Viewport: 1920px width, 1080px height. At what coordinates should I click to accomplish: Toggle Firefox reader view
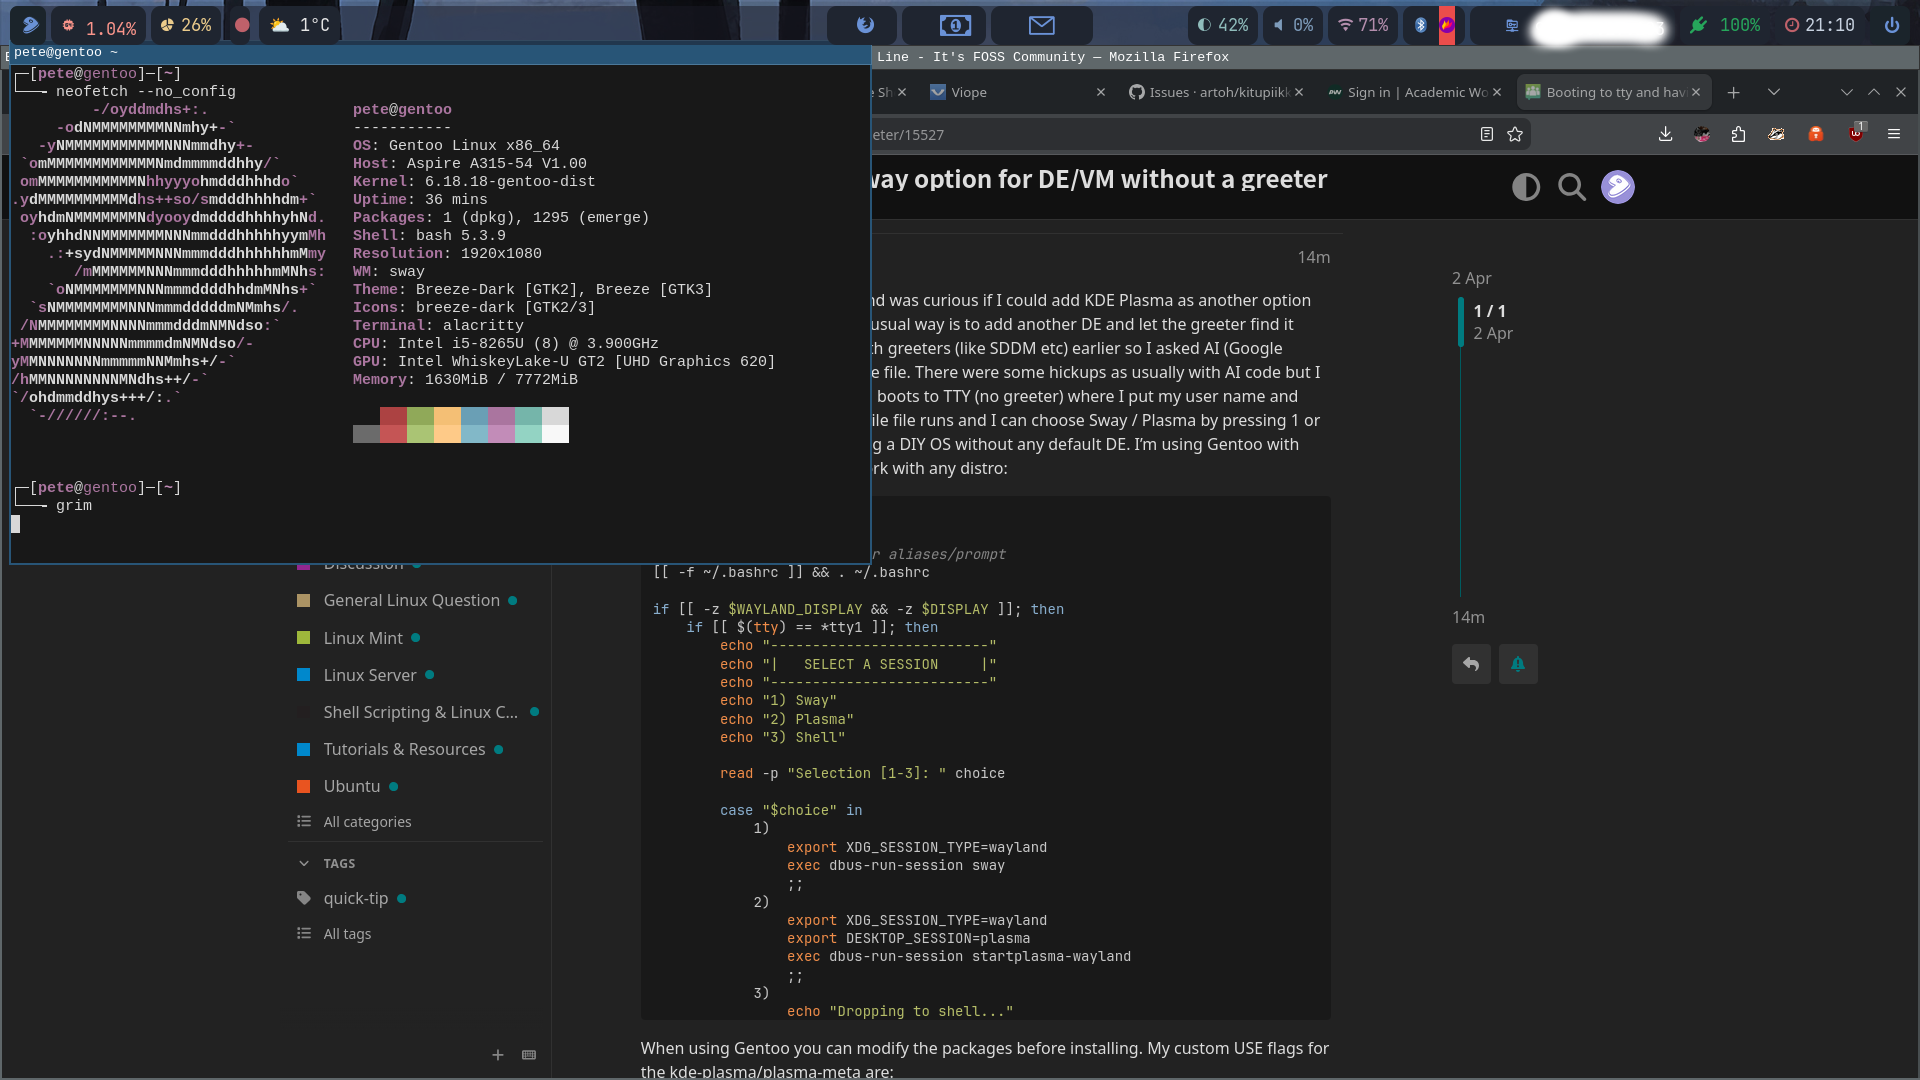click(x=1487, y=134)
